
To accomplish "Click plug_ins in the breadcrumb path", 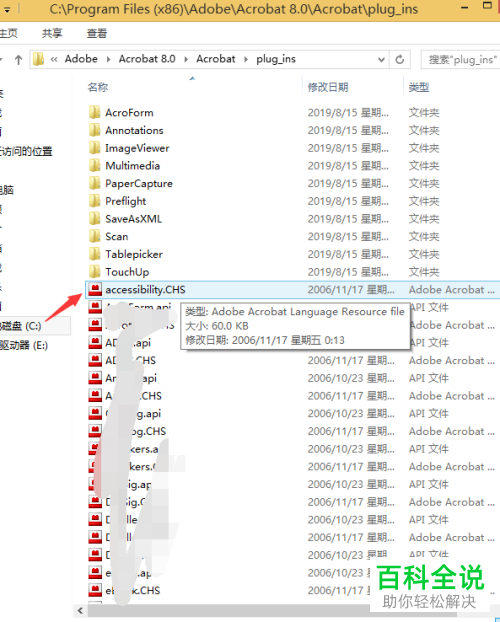I will 276,59.
